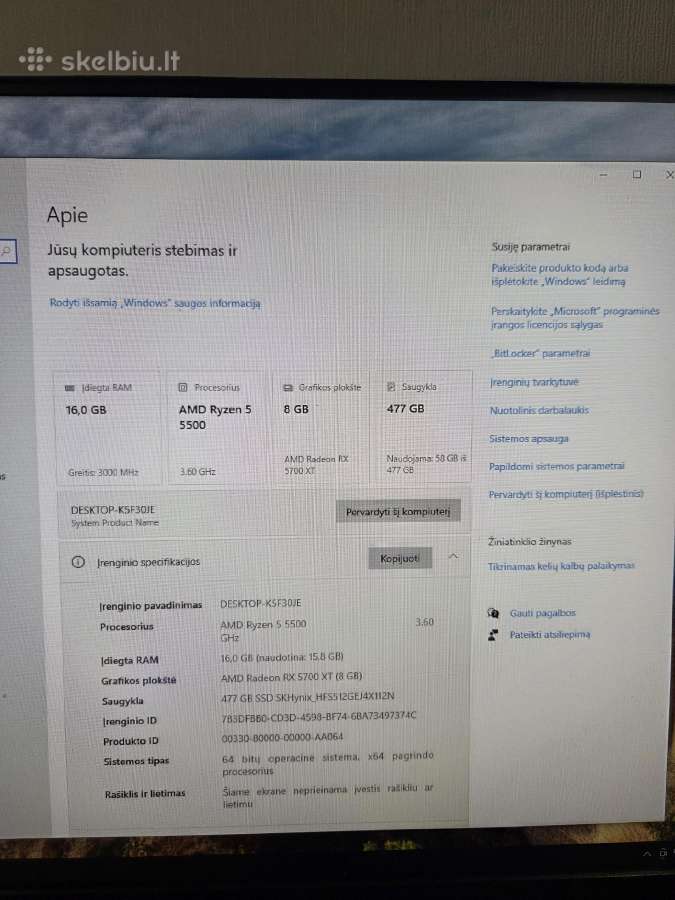
Task: Select the AMD Ryzen 5 5500 card title
Action: pos(215,417)
